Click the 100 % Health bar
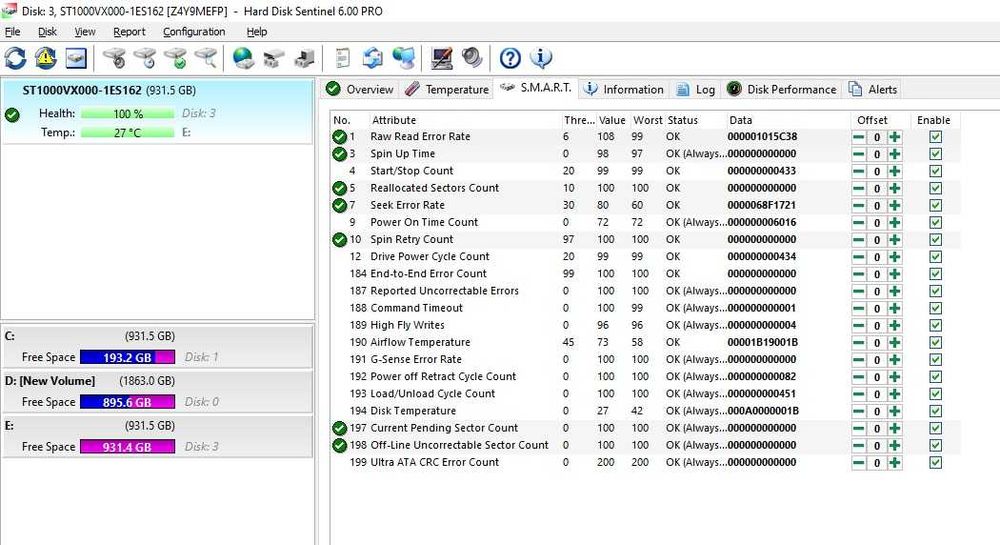Screen dimensions: 1000x545 [x=128, y=113]
